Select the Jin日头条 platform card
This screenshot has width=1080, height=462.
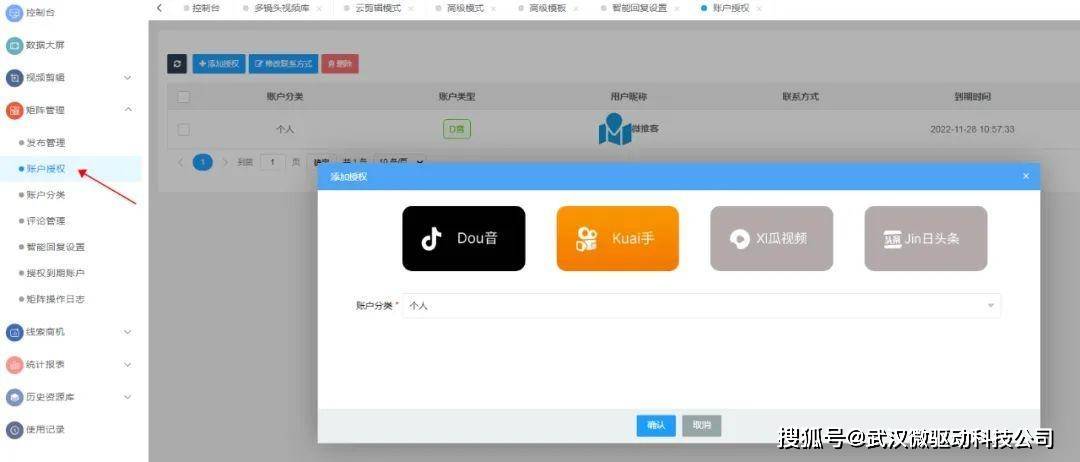[926, 238]
